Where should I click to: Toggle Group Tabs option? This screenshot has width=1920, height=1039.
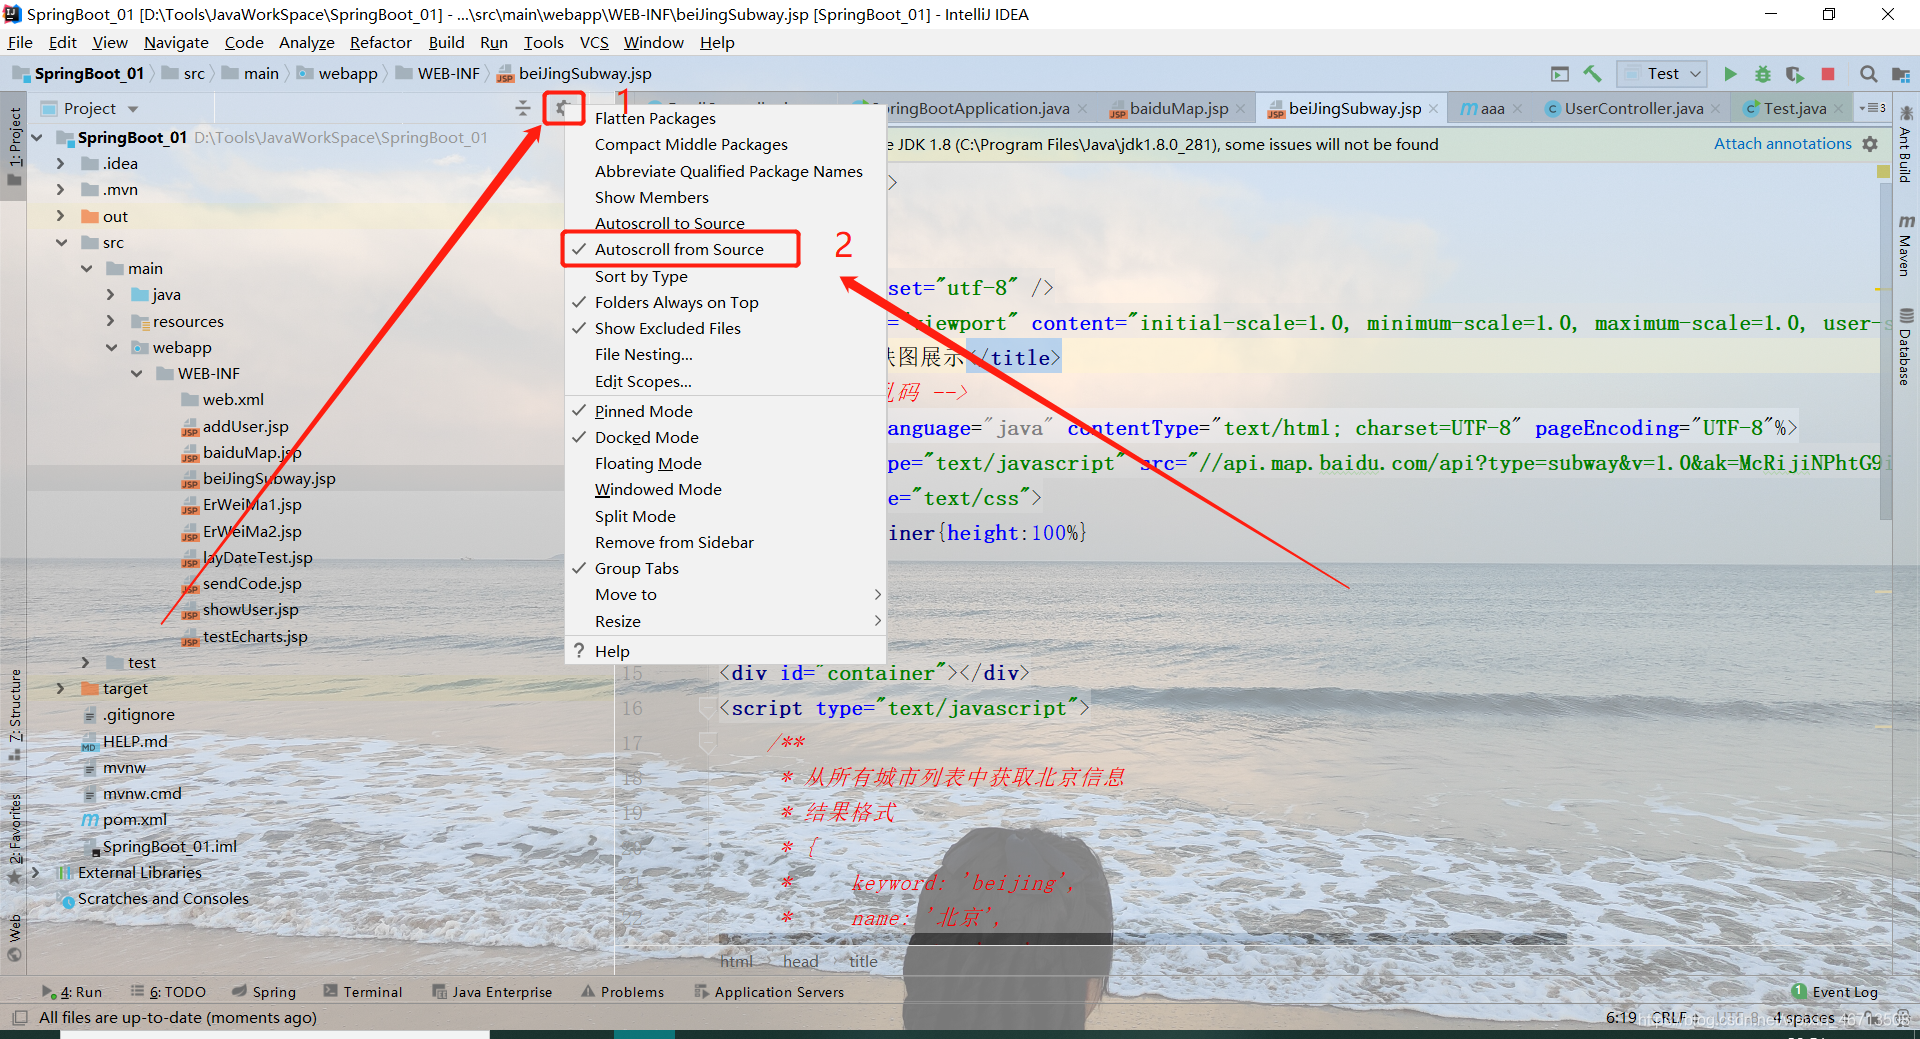pyautogui.click(x=725, y=568)
